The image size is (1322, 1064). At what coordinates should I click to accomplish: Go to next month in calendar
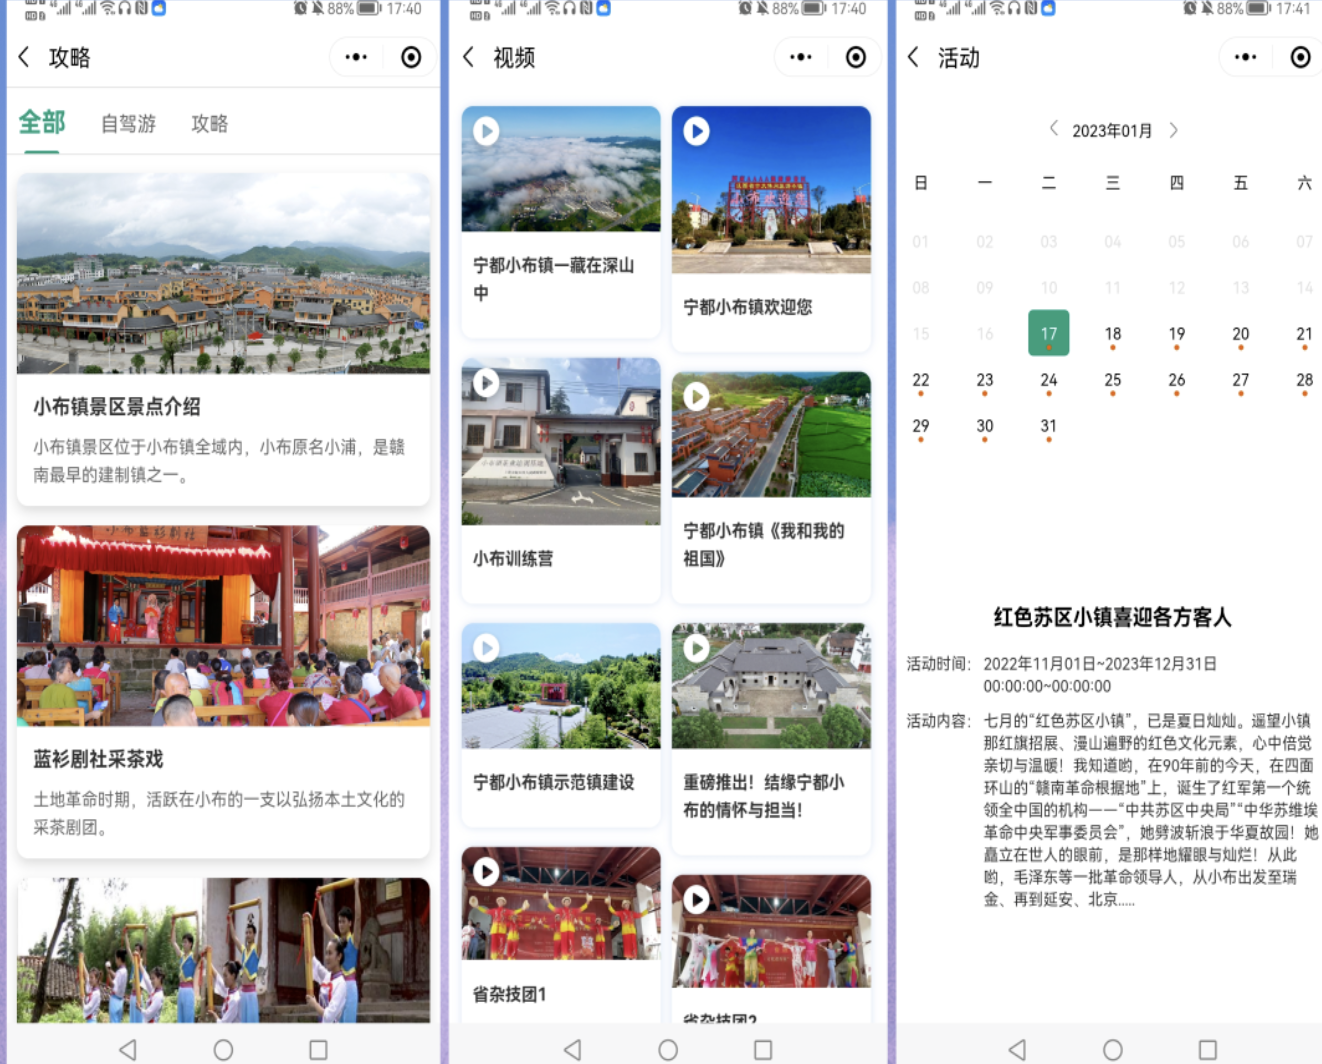pos(1174,130)
